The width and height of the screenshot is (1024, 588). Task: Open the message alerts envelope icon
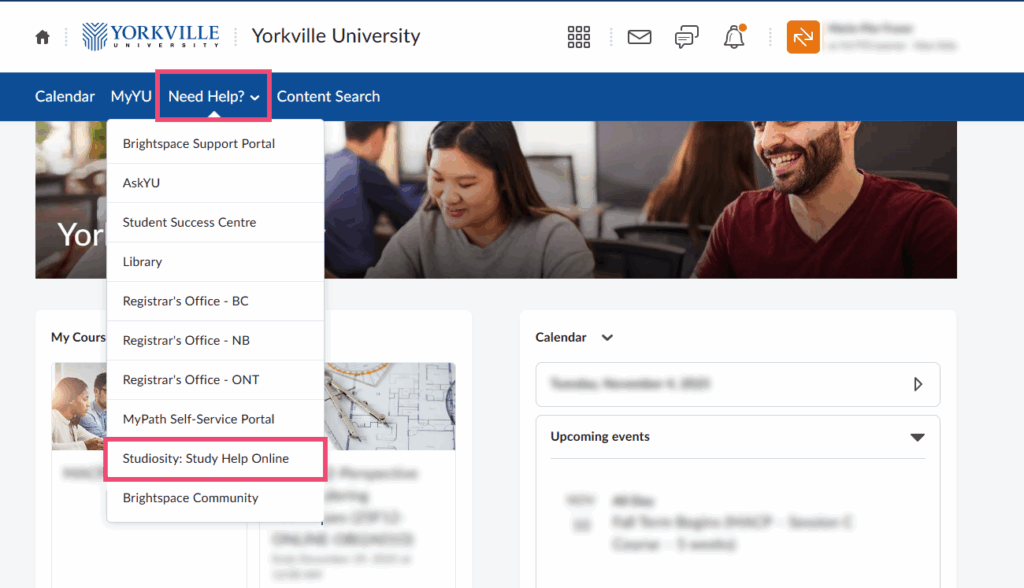pos(639,37)
